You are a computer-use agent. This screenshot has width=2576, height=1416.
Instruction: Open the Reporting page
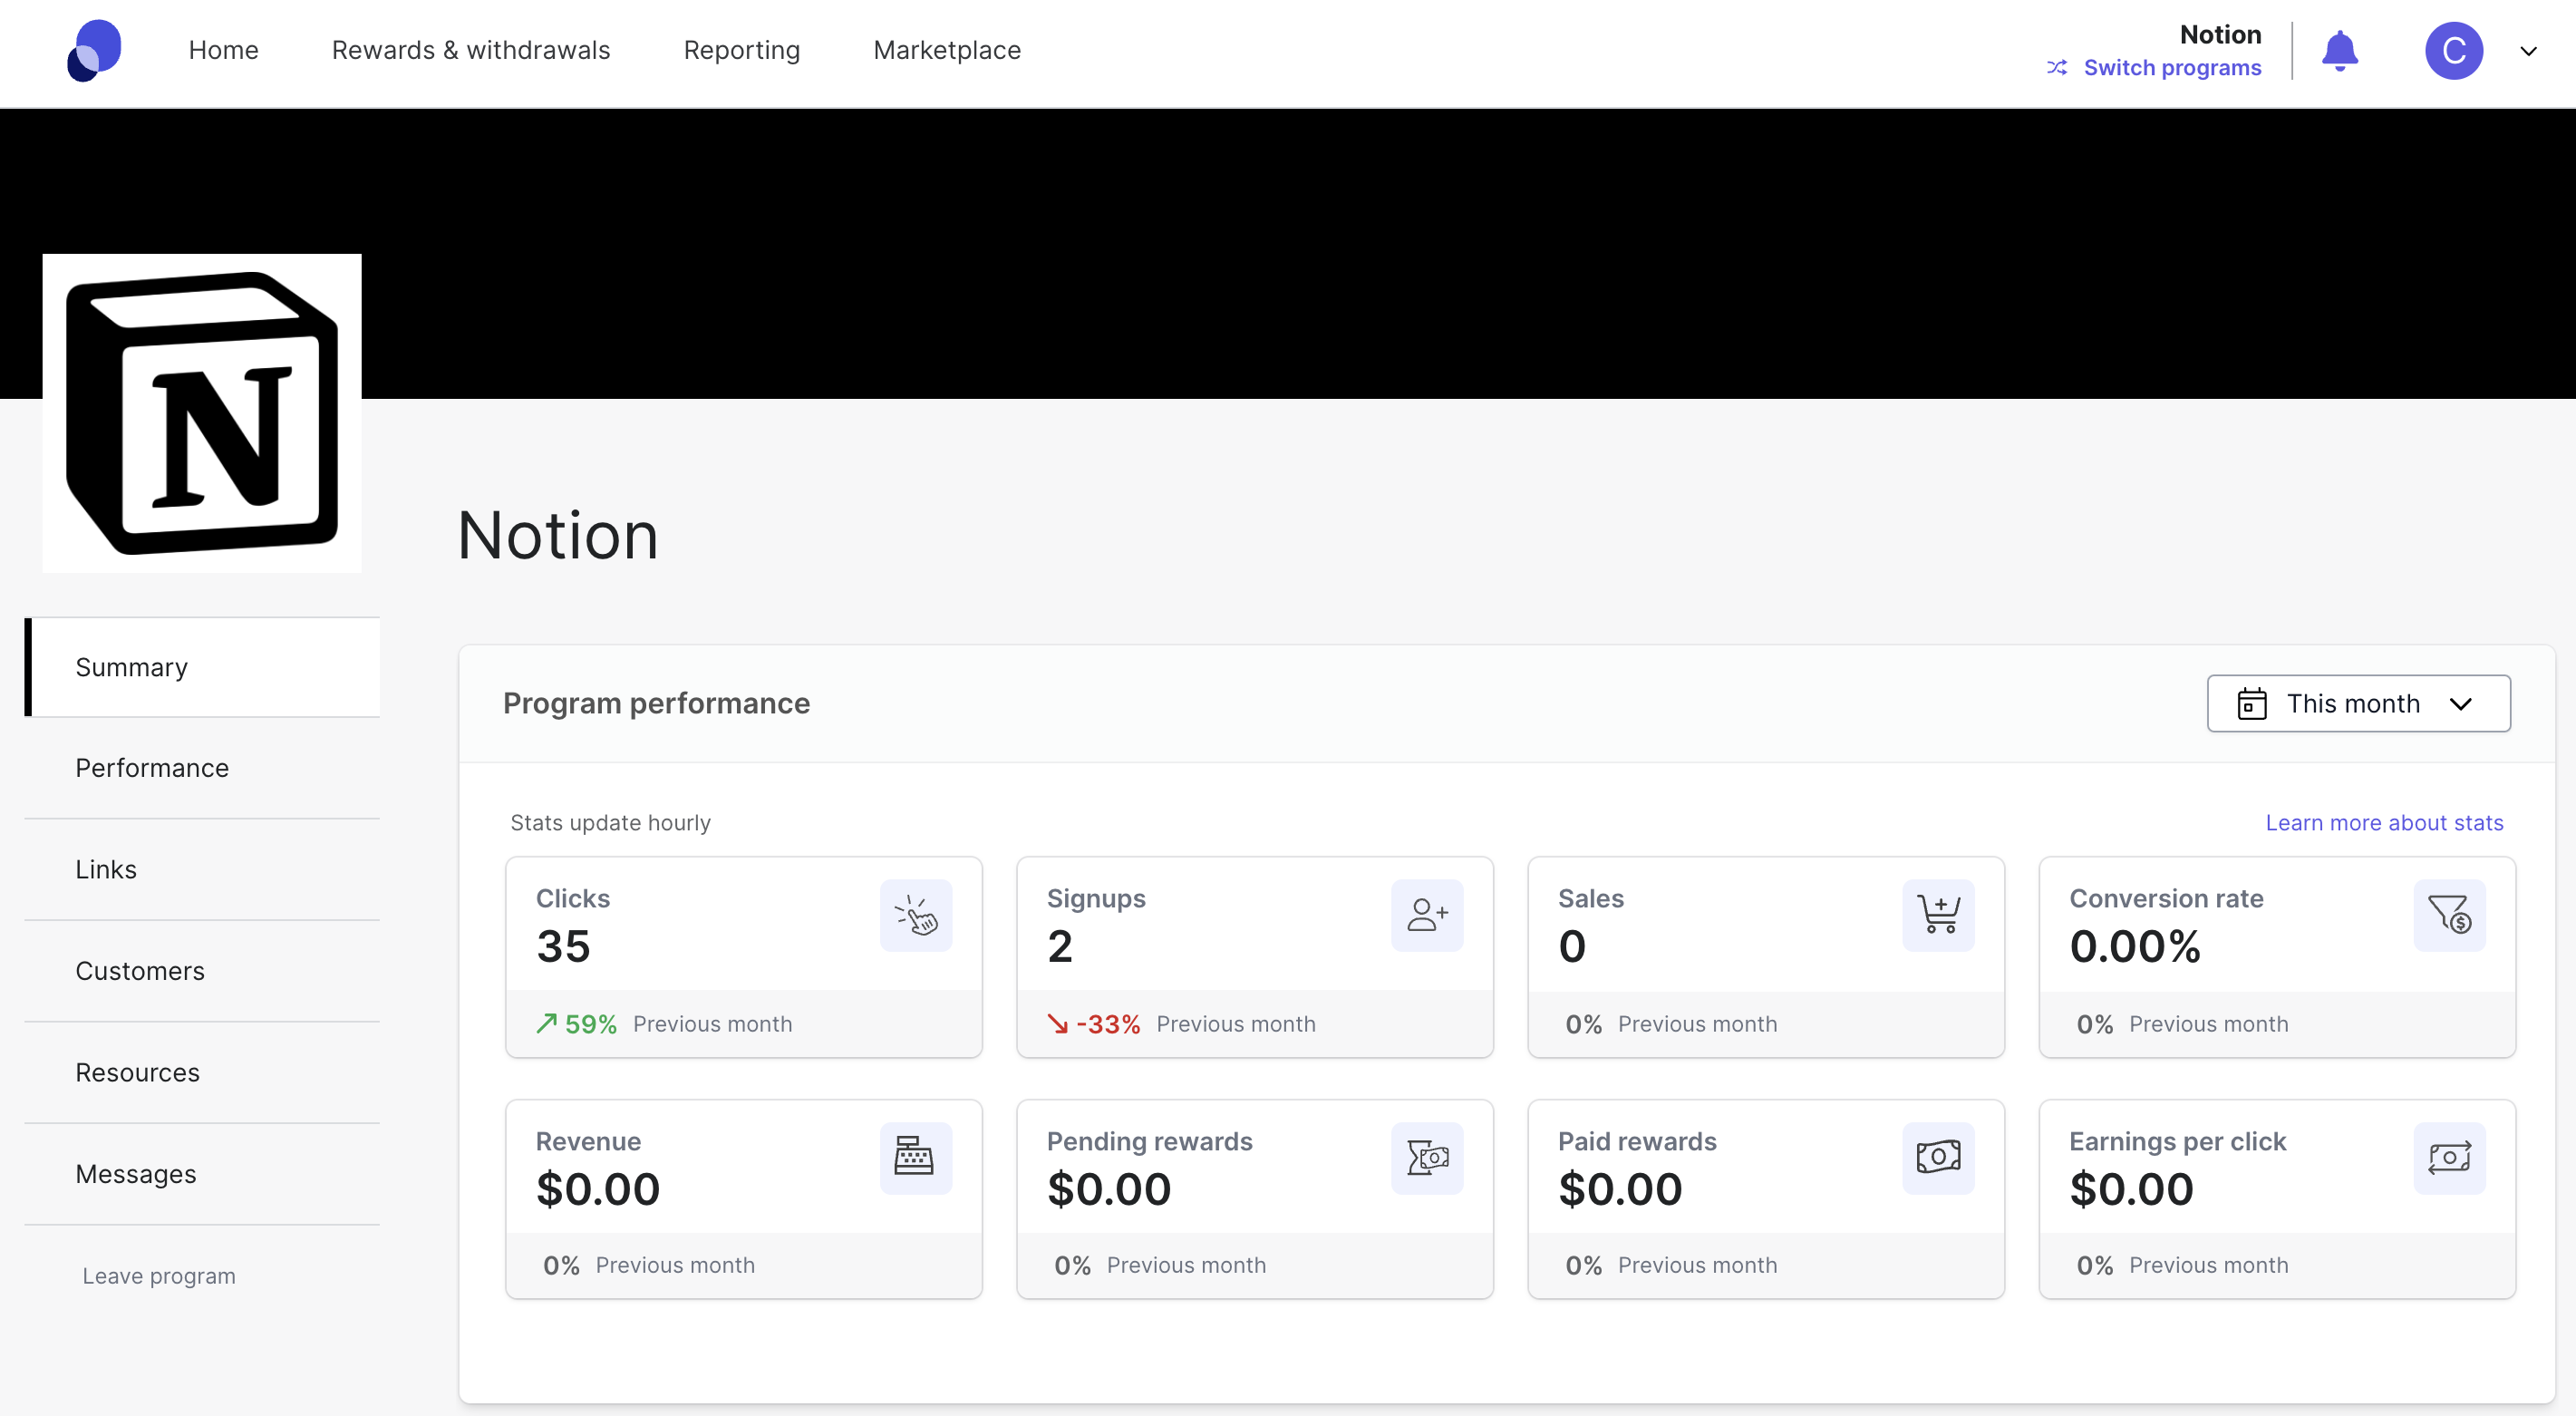tap(741, 50)
